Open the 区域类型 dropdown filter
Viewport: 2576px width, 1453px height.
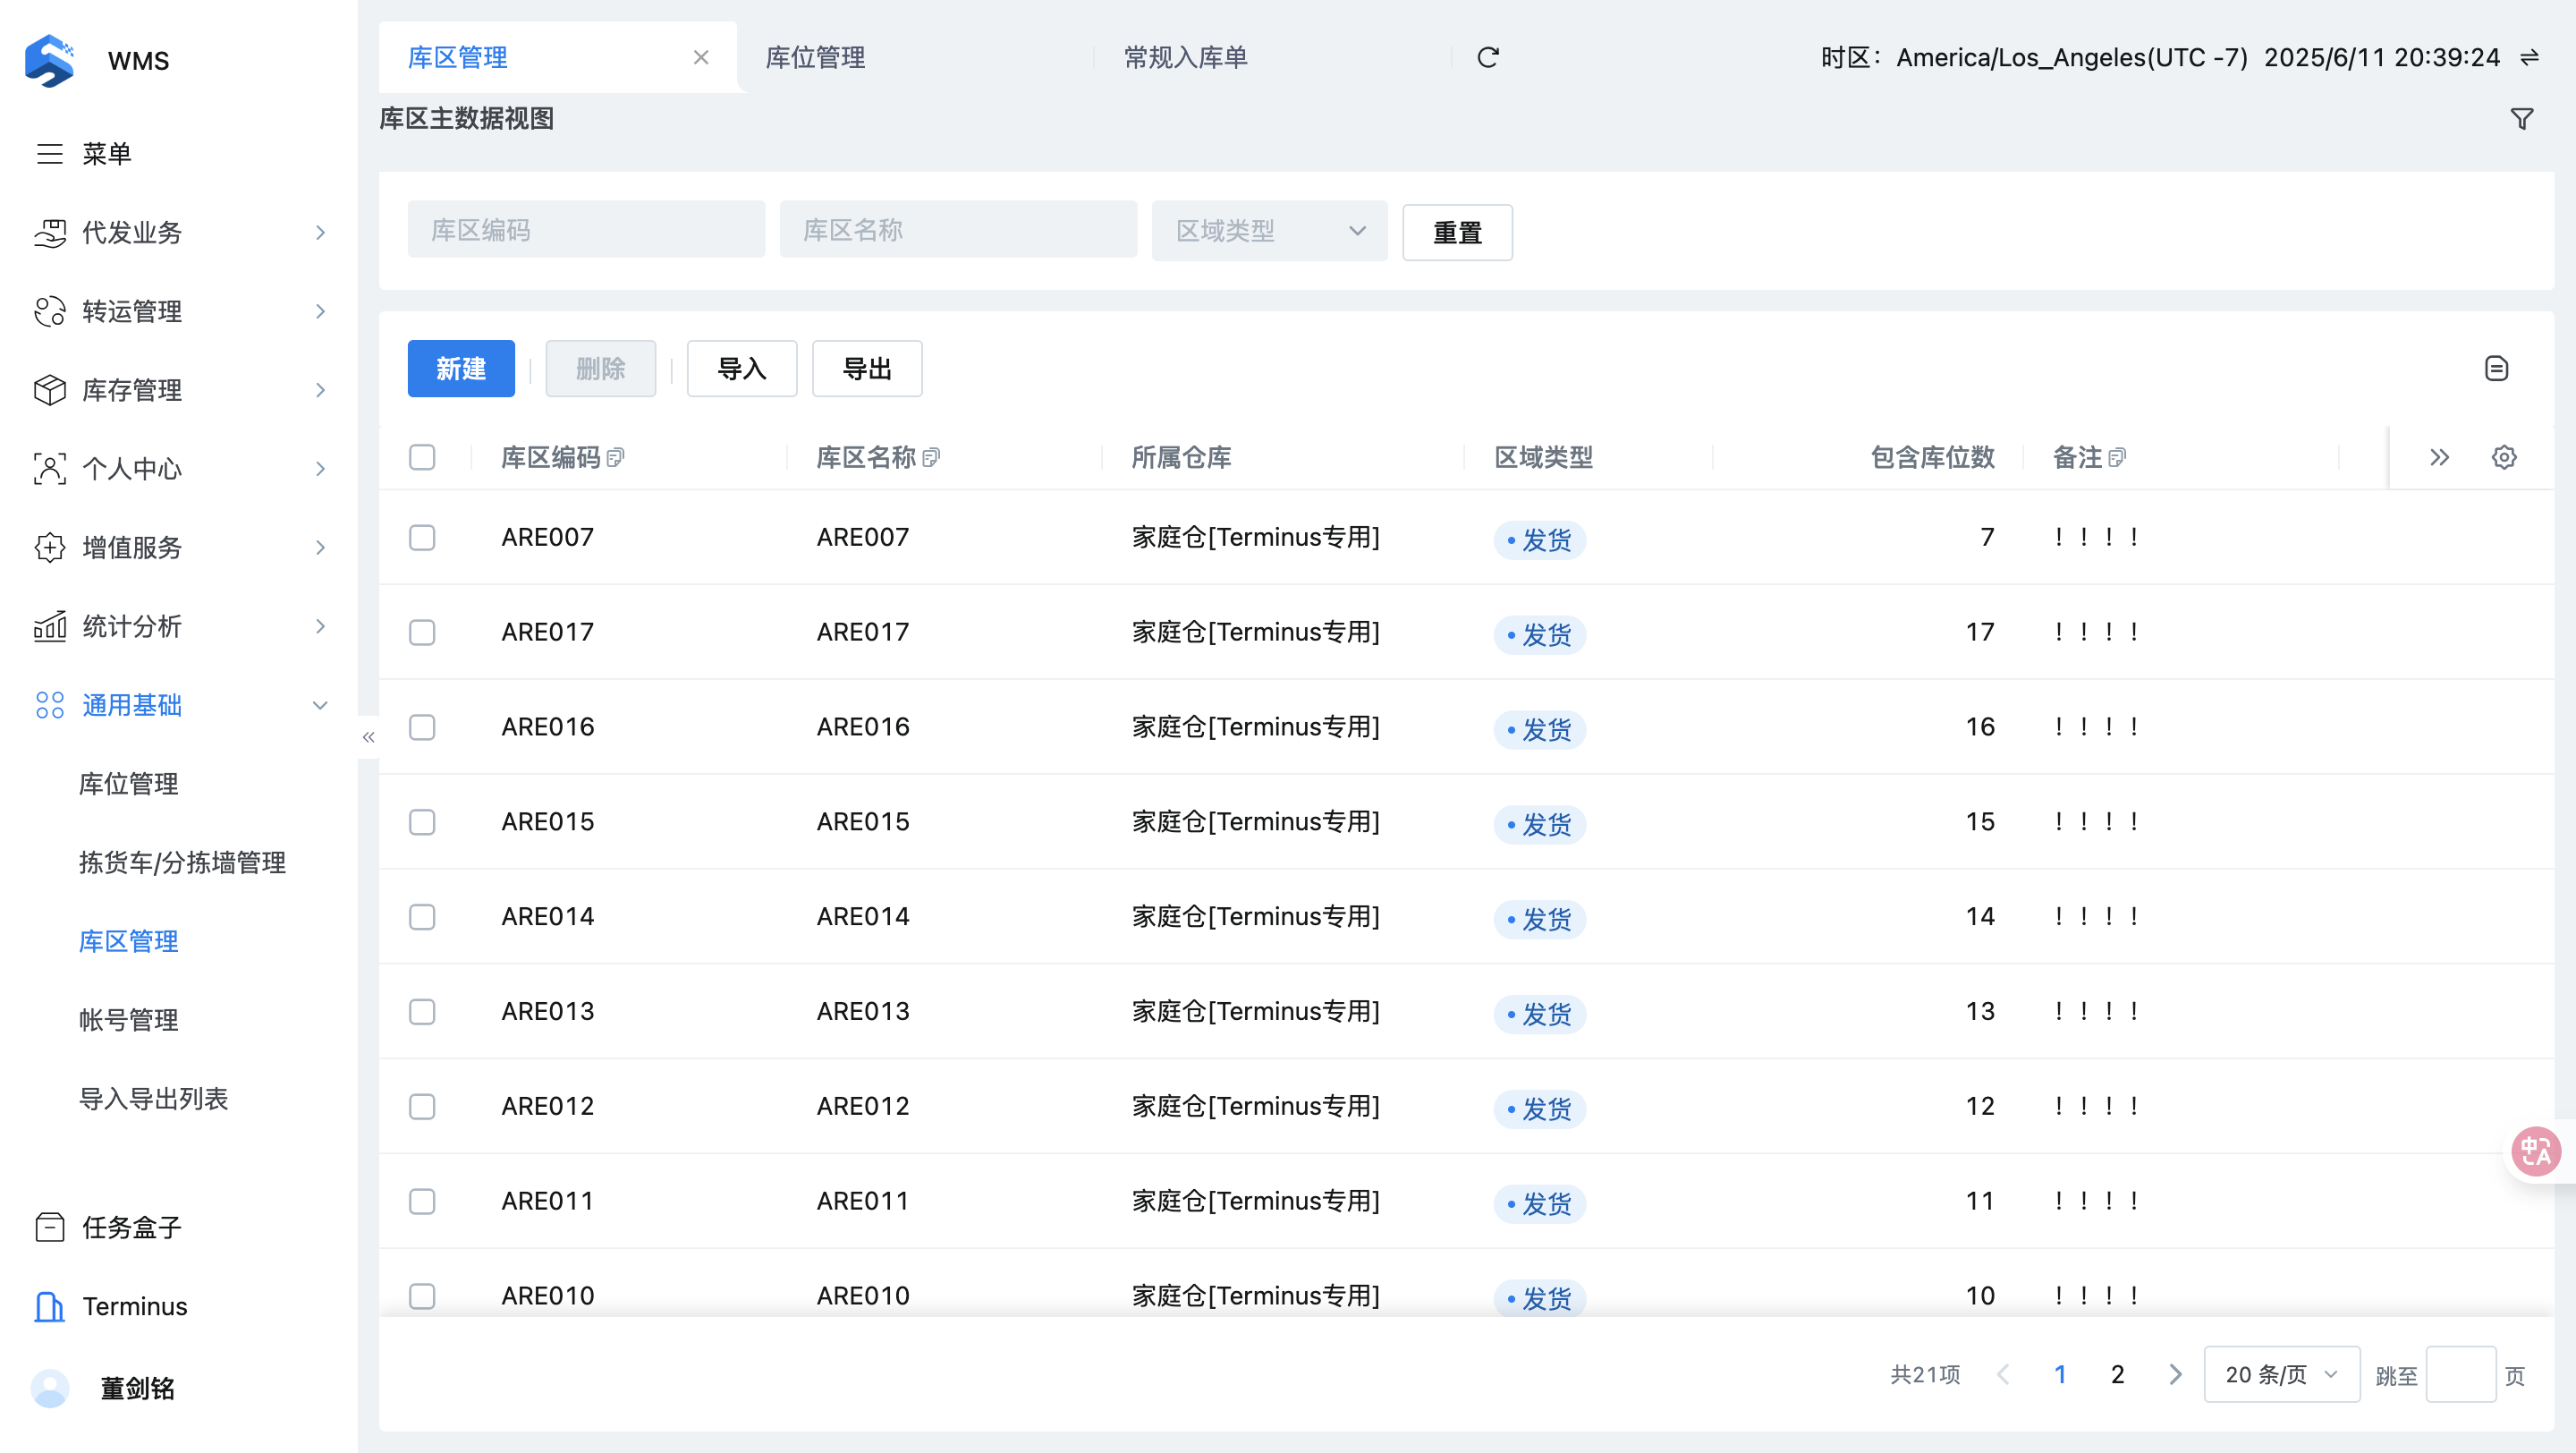tap(1268, 231)
